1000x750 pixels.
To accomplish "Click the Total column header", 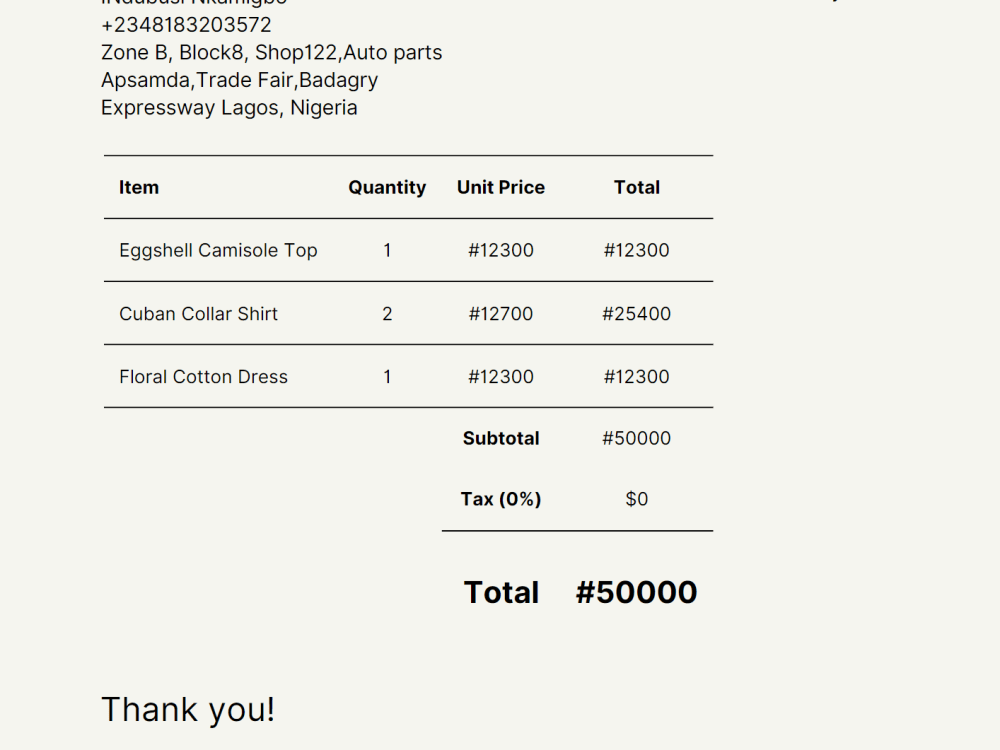I will [636, 188].
